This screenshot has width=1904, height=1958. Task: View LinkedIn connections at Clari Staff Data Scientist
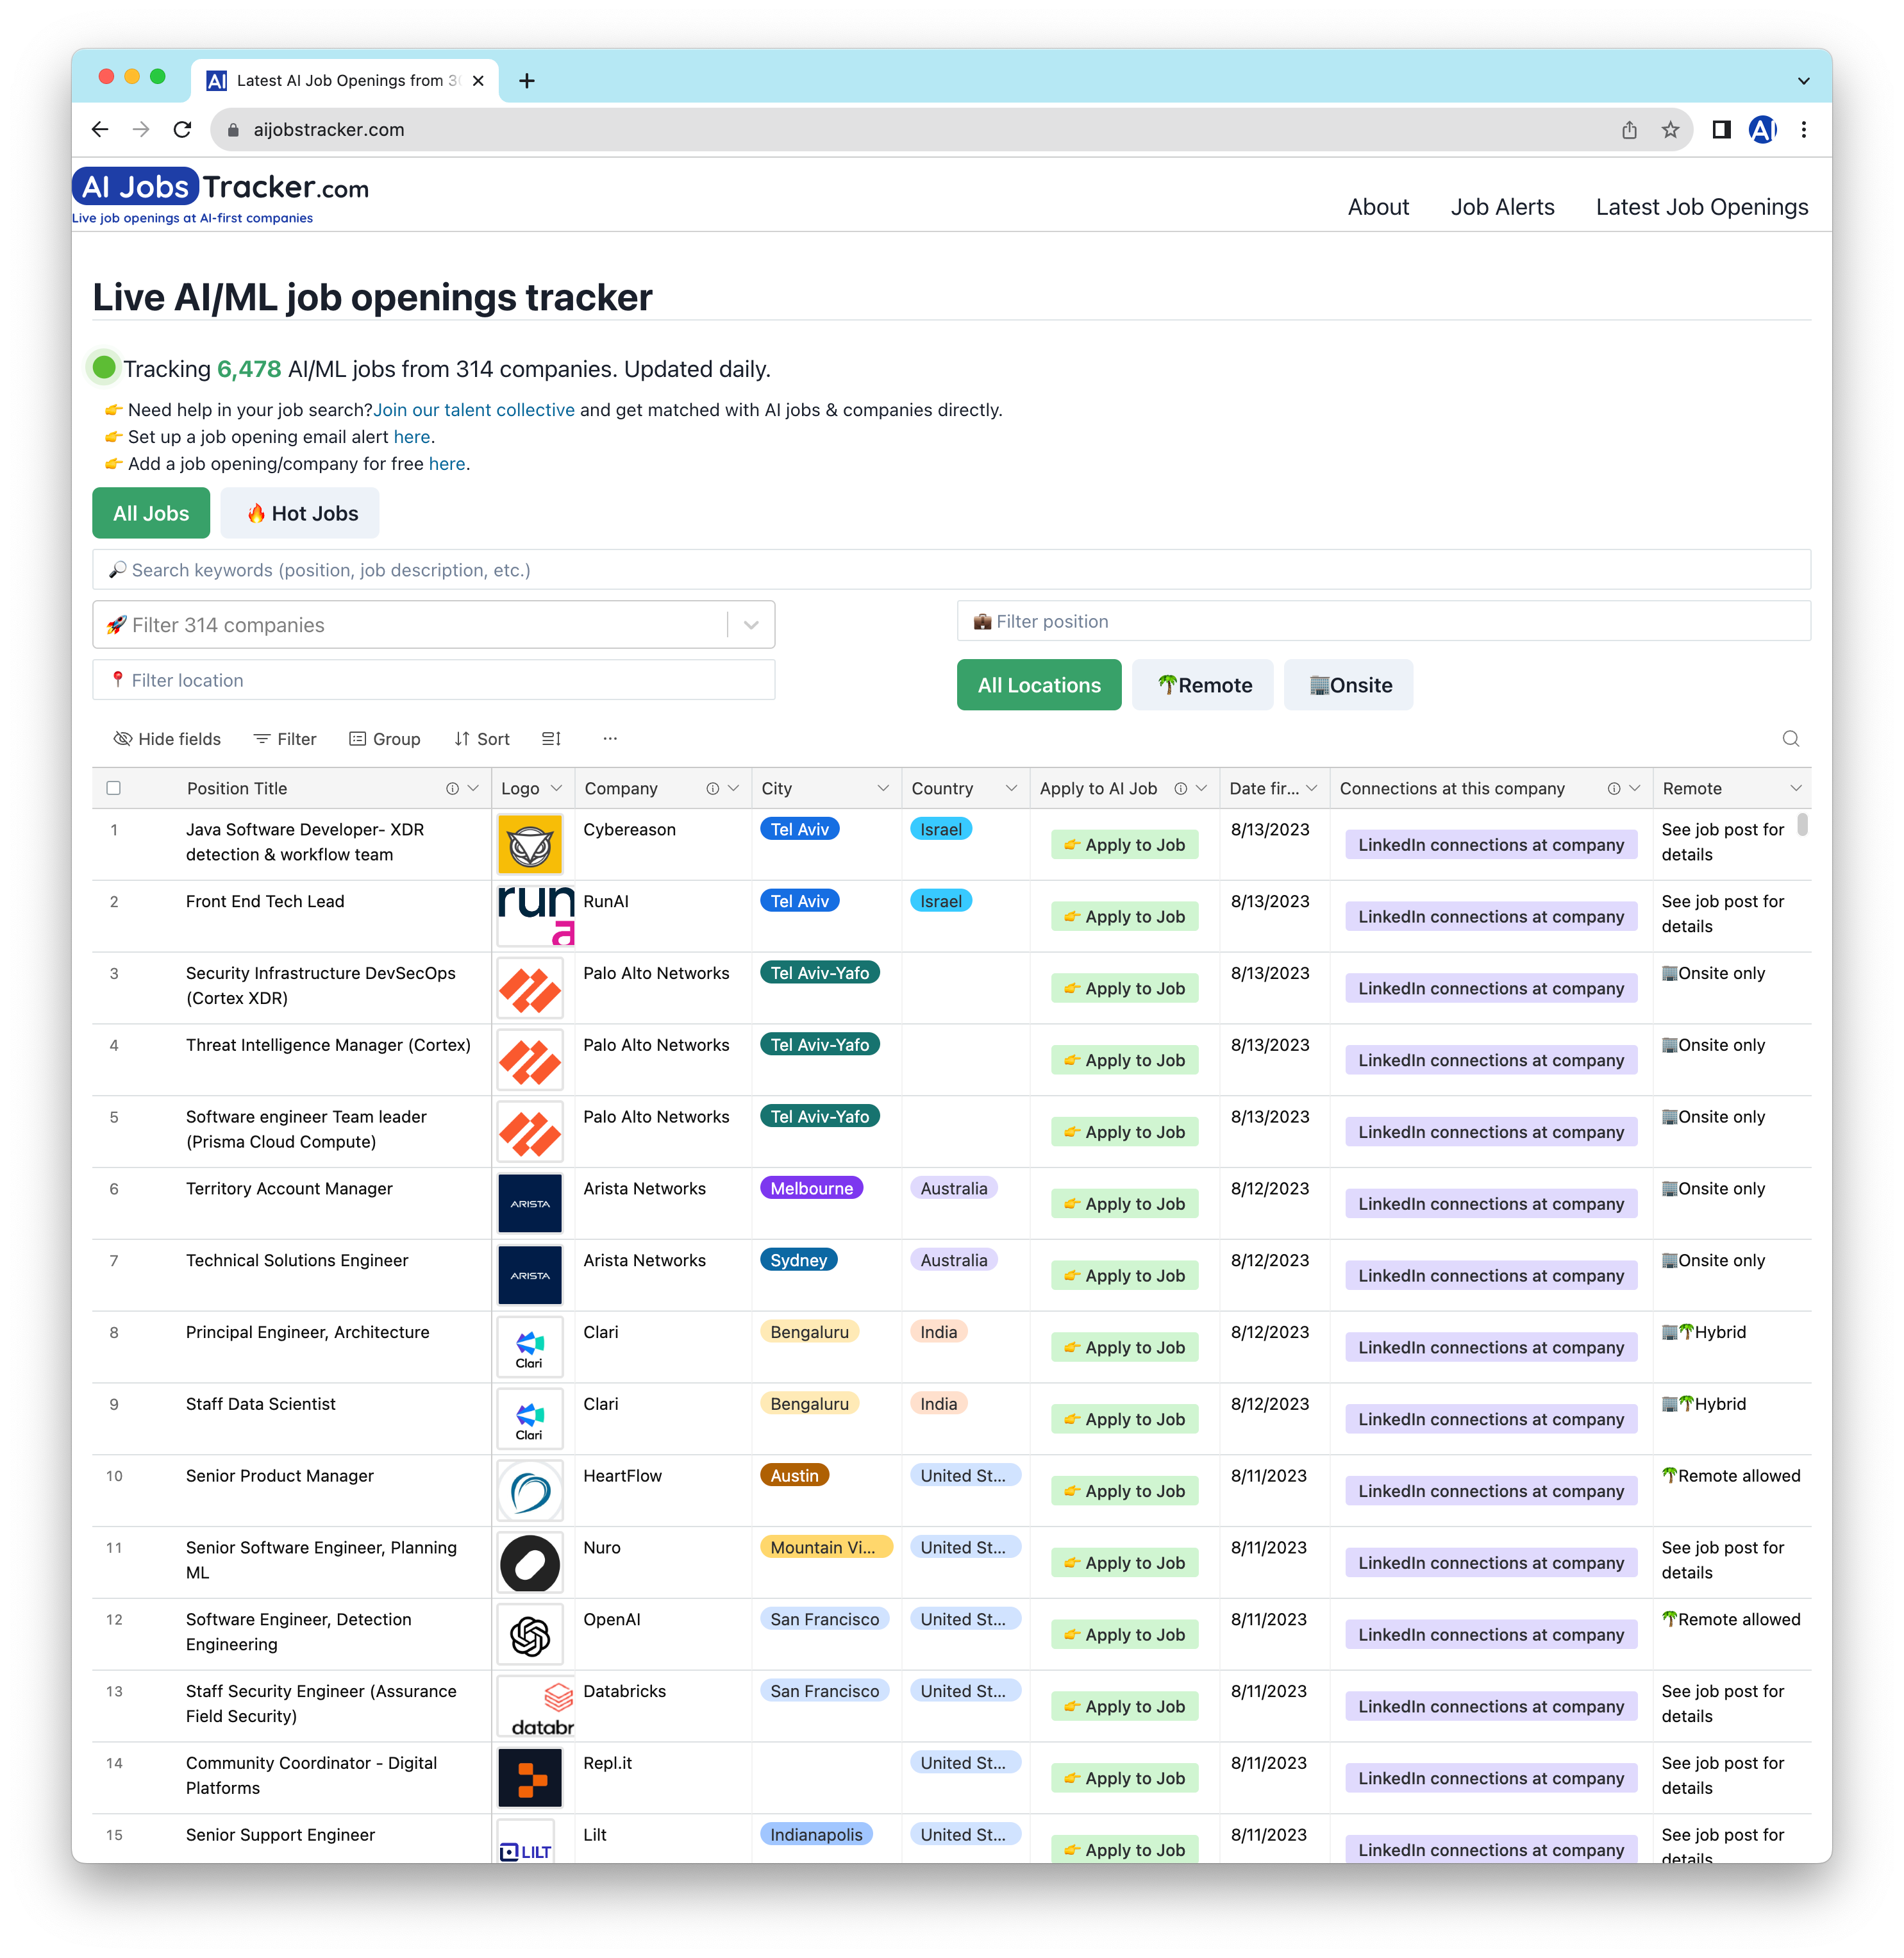tap(1490, 1419)
